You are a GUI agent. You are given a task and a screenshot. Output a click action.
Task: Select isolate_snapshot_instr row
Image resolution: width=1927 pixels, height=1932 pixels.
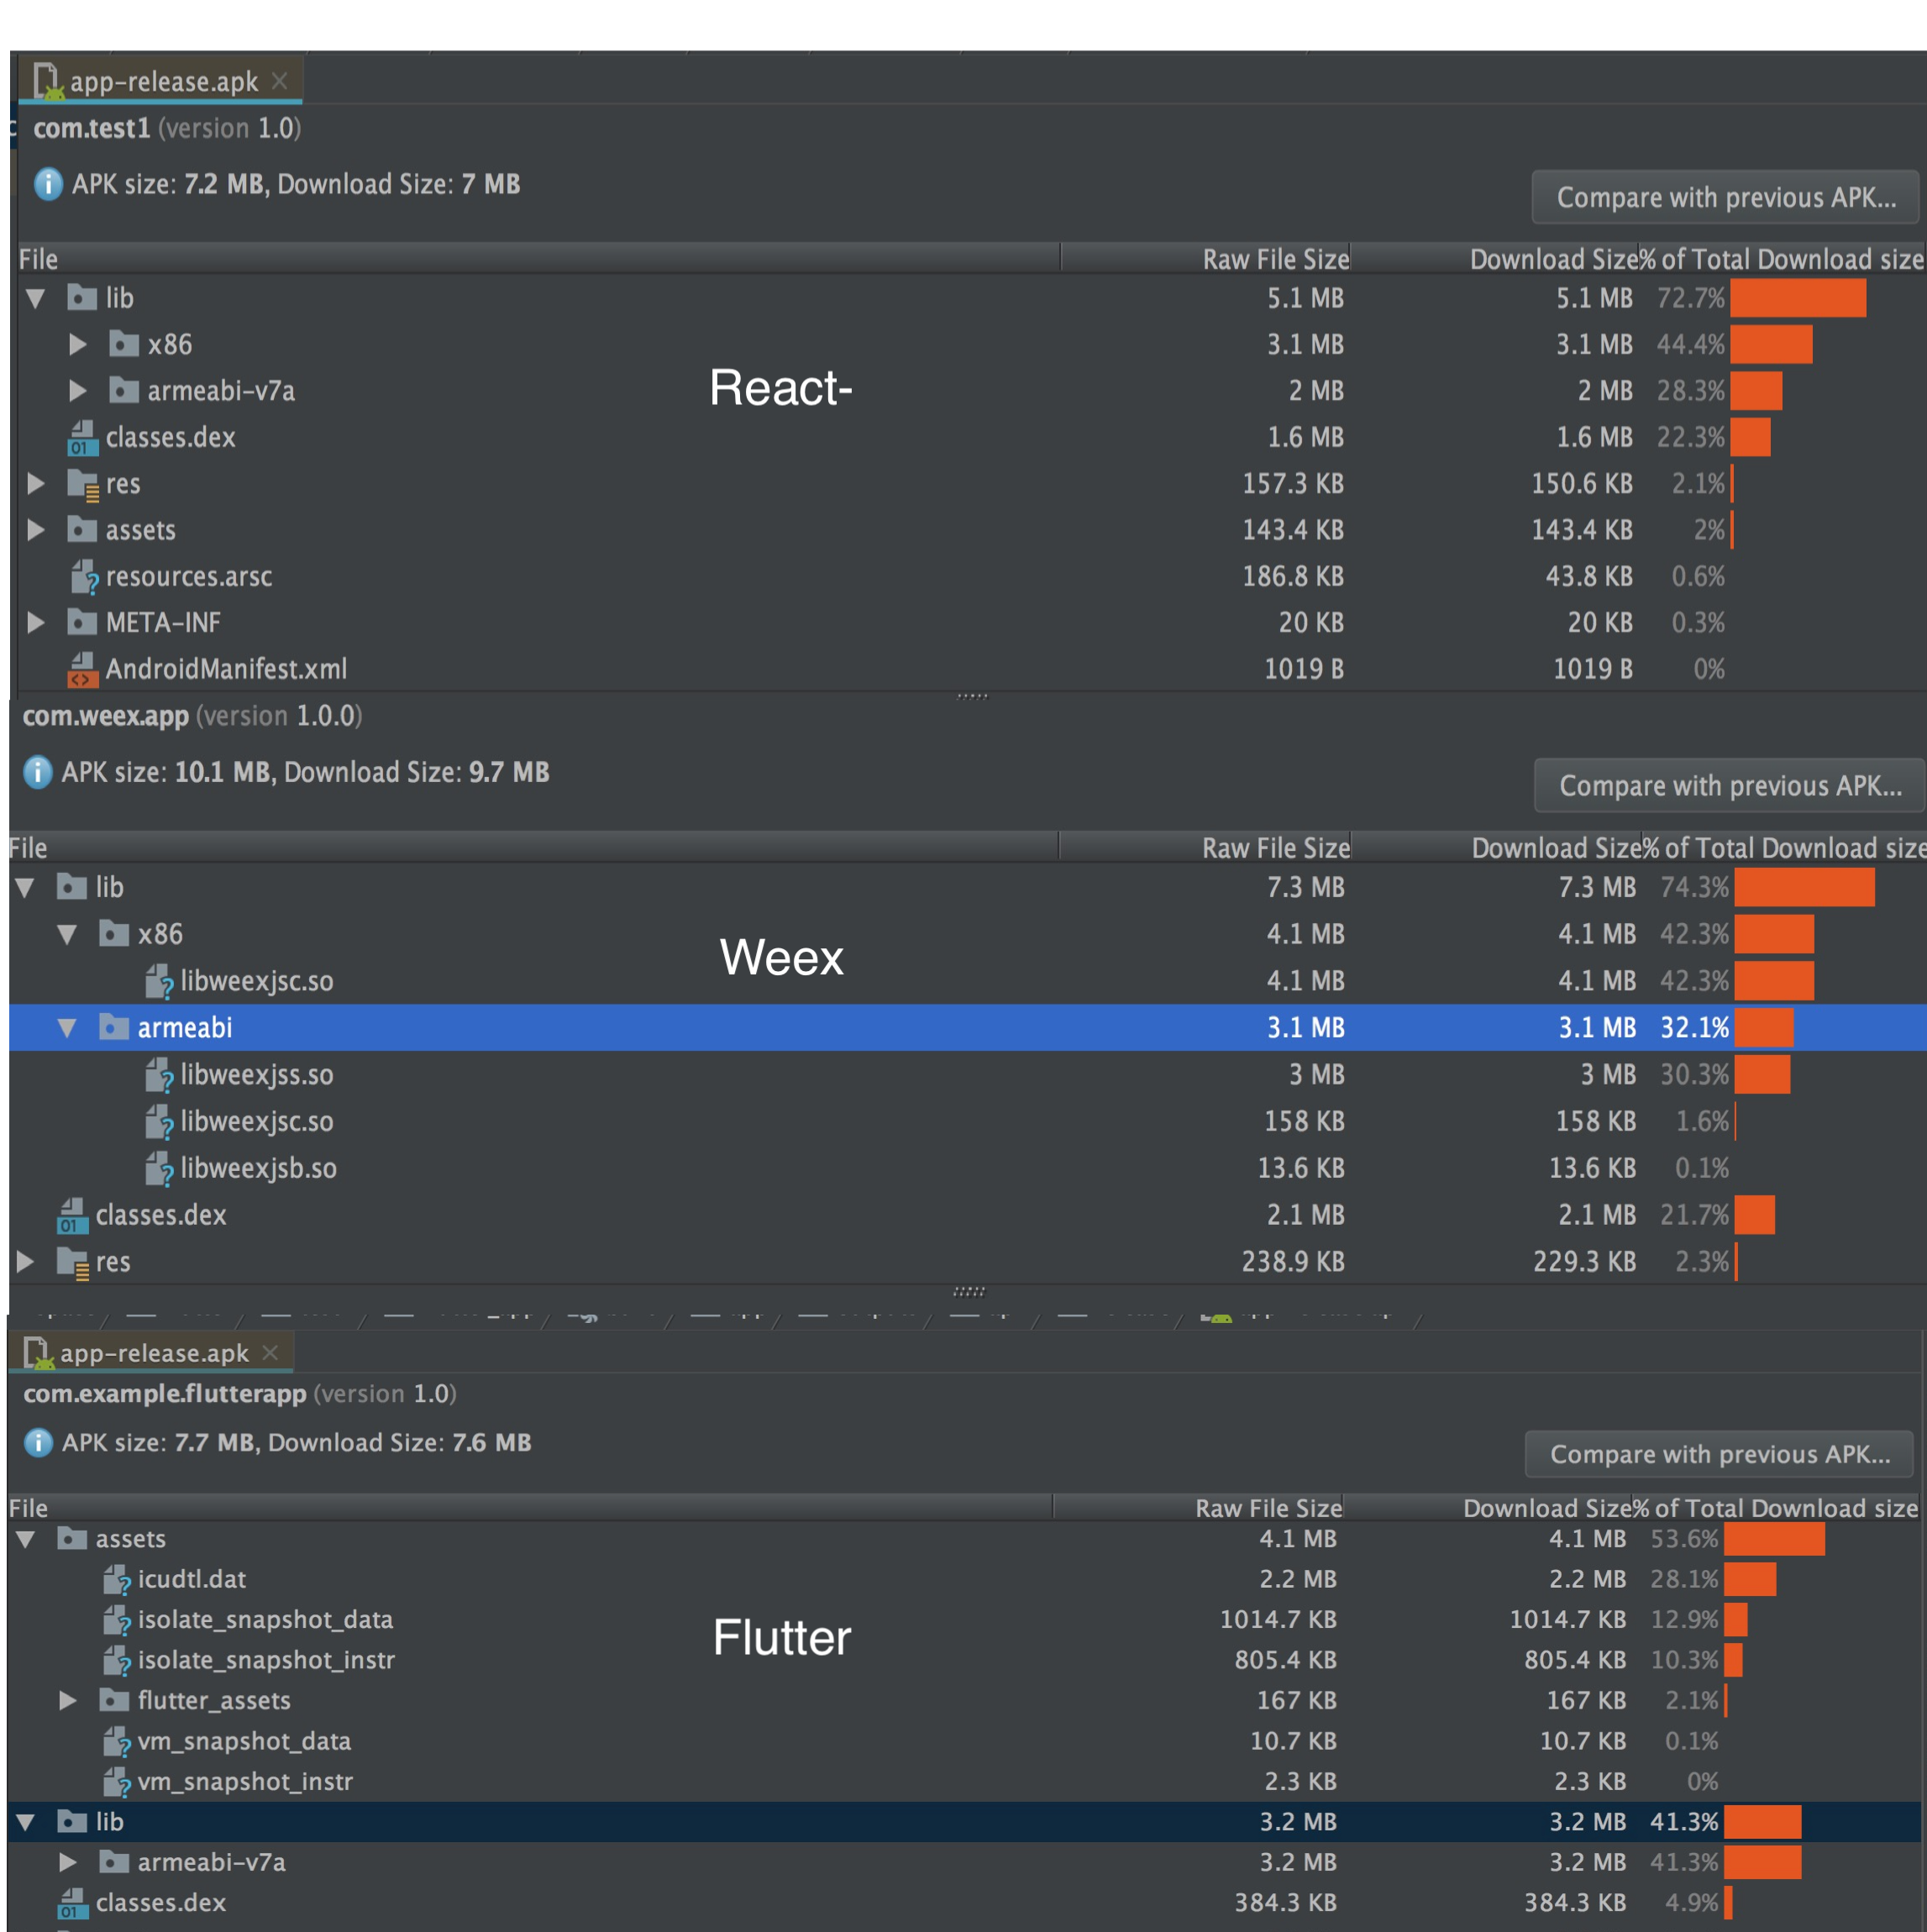pyautogui.click(x=266, y=1660)
